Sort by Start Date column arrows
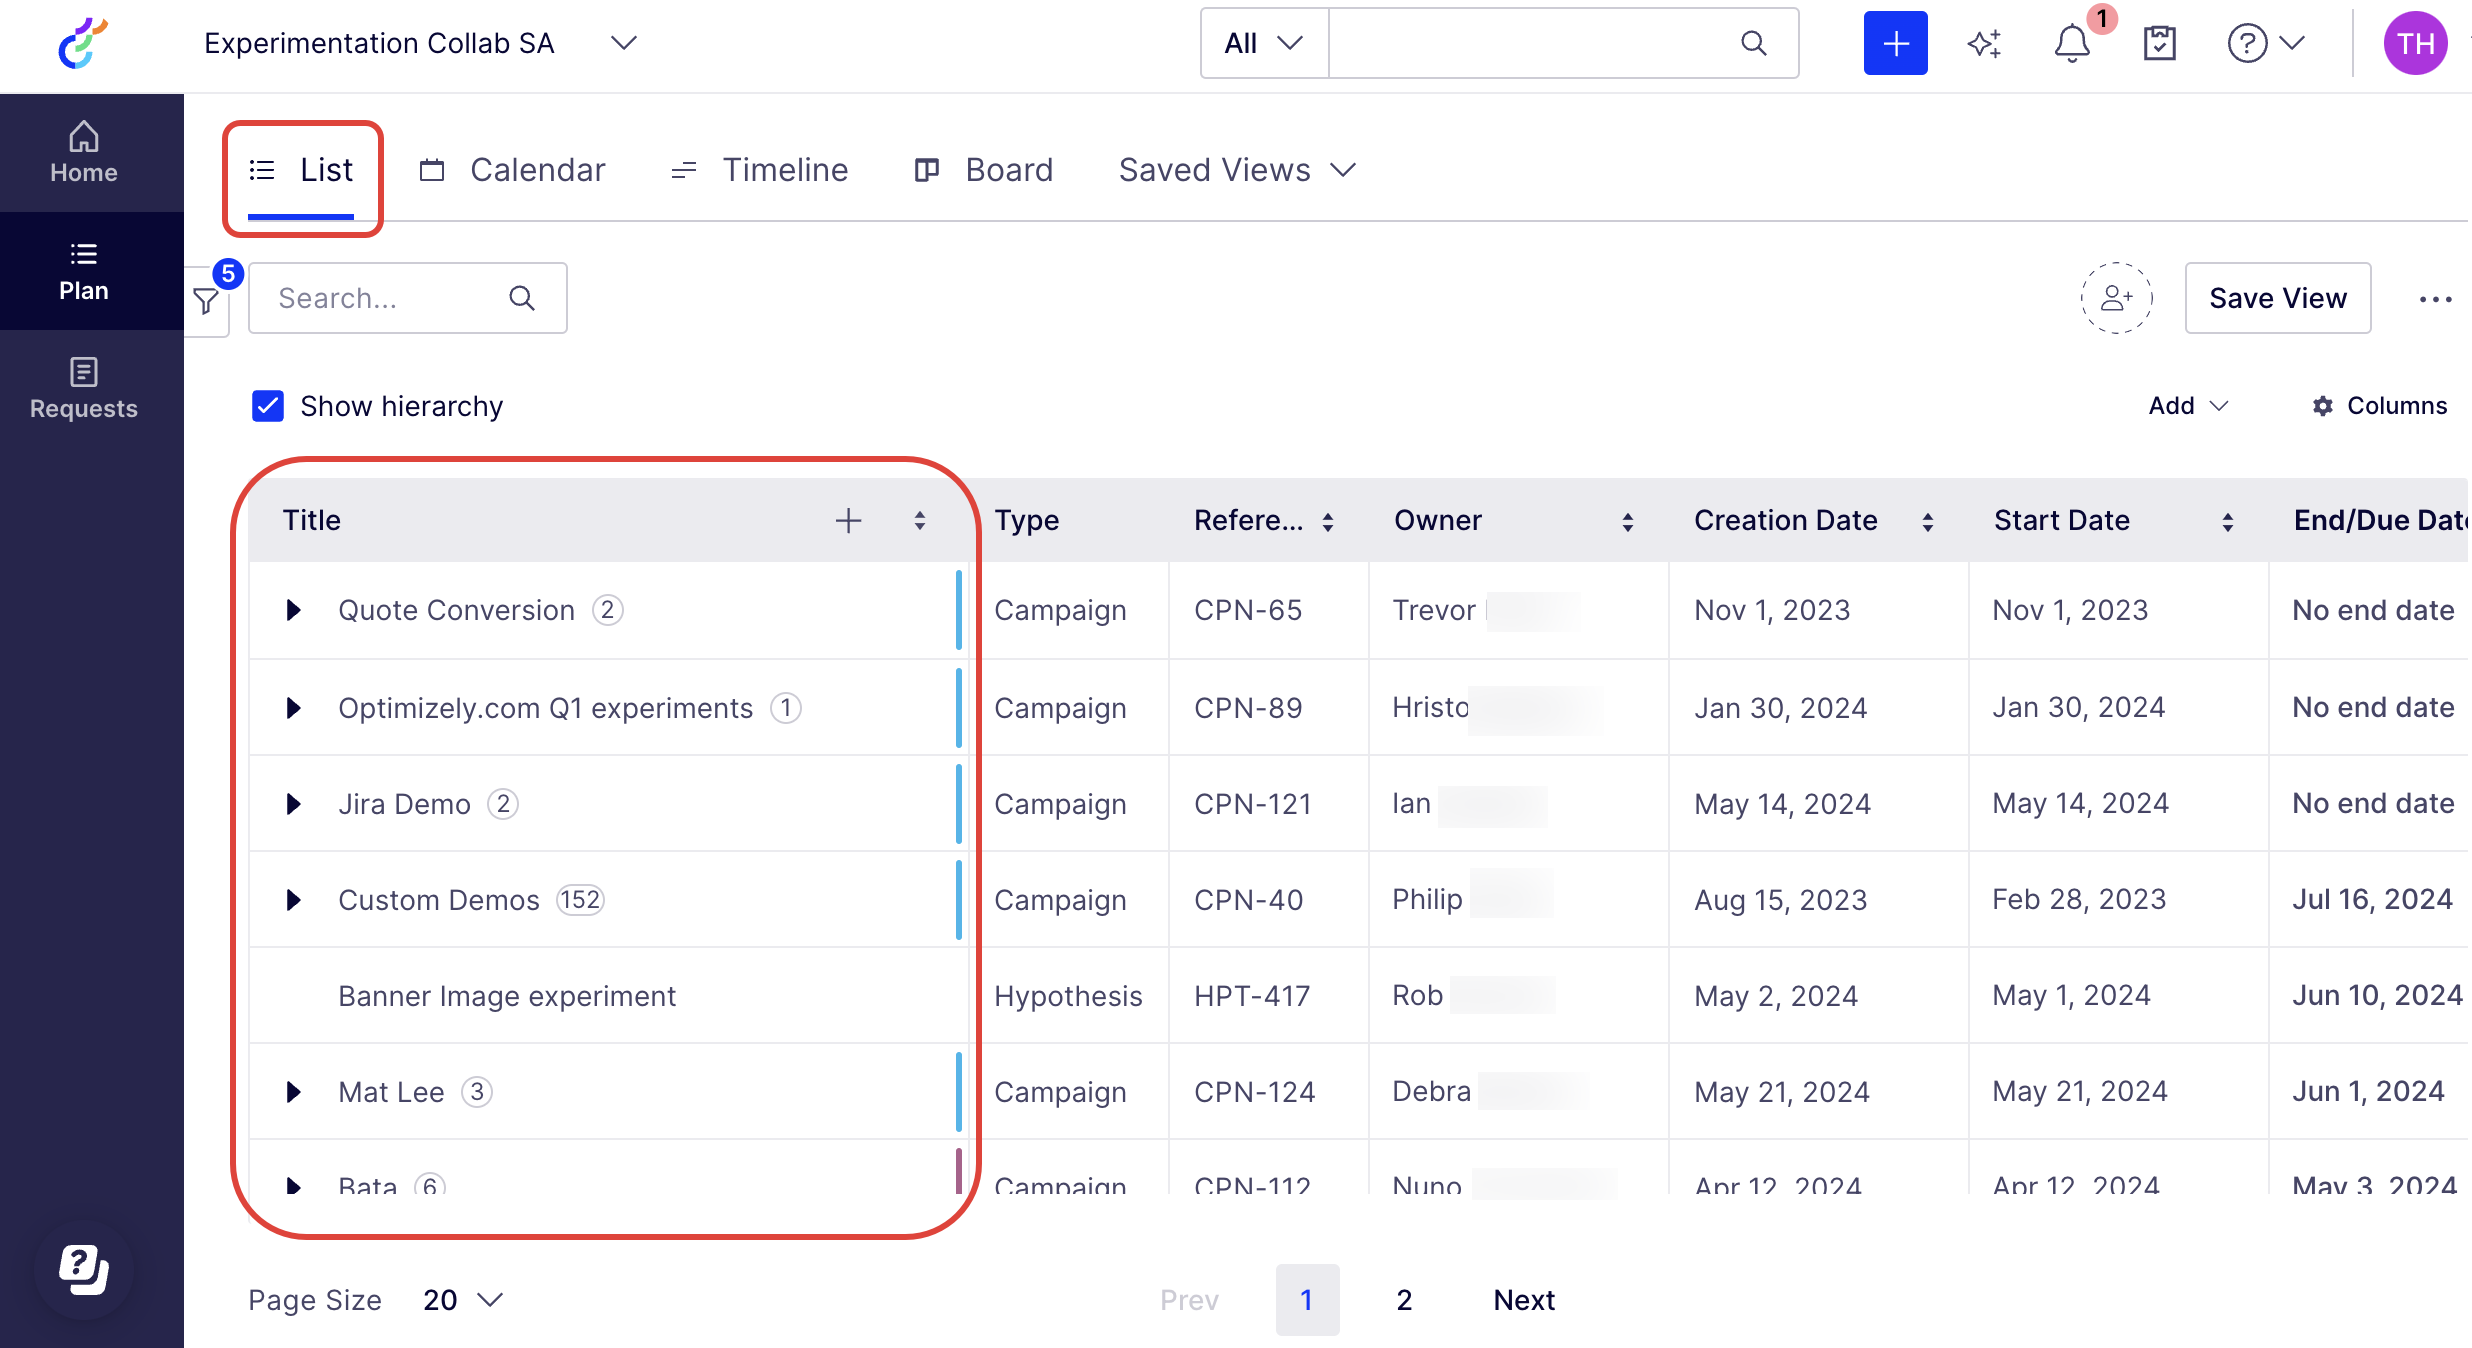 click(2228, 521)
